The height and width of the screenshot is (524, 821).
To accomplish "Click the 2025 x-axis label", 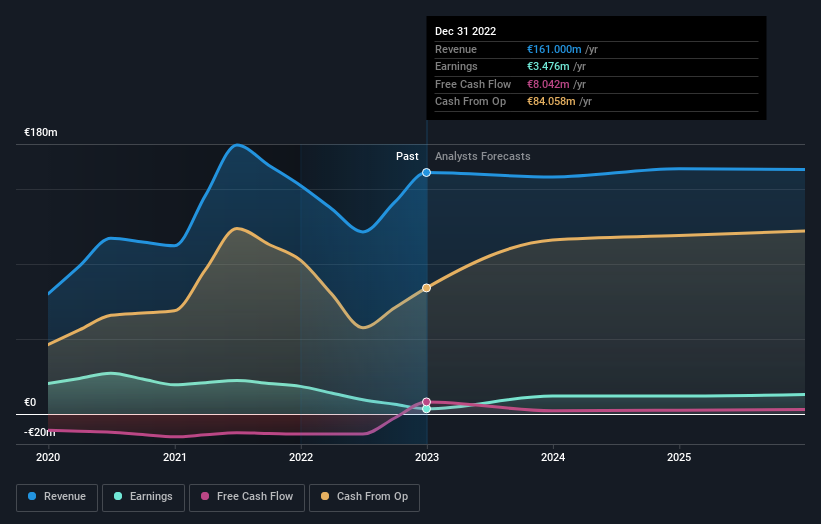I will pyautogui.click(x=679, y=458).
